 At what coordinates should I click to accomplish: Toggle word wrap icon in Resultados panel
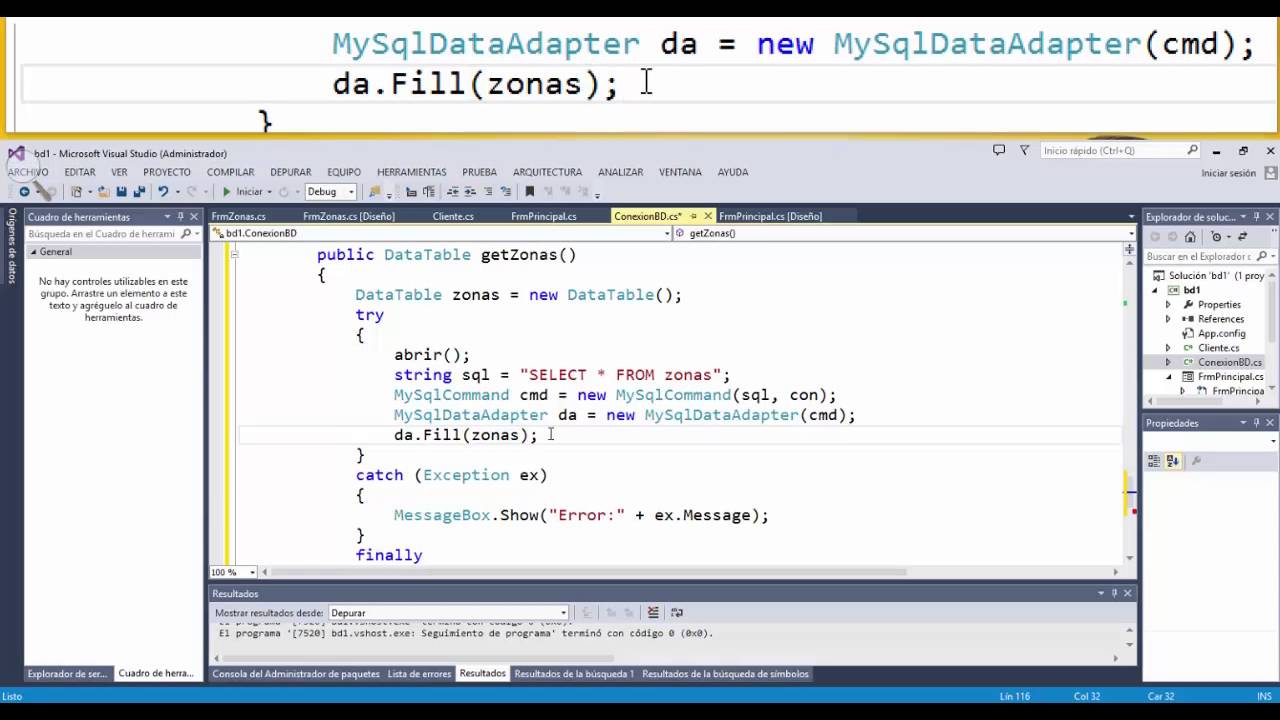point(677,612)
